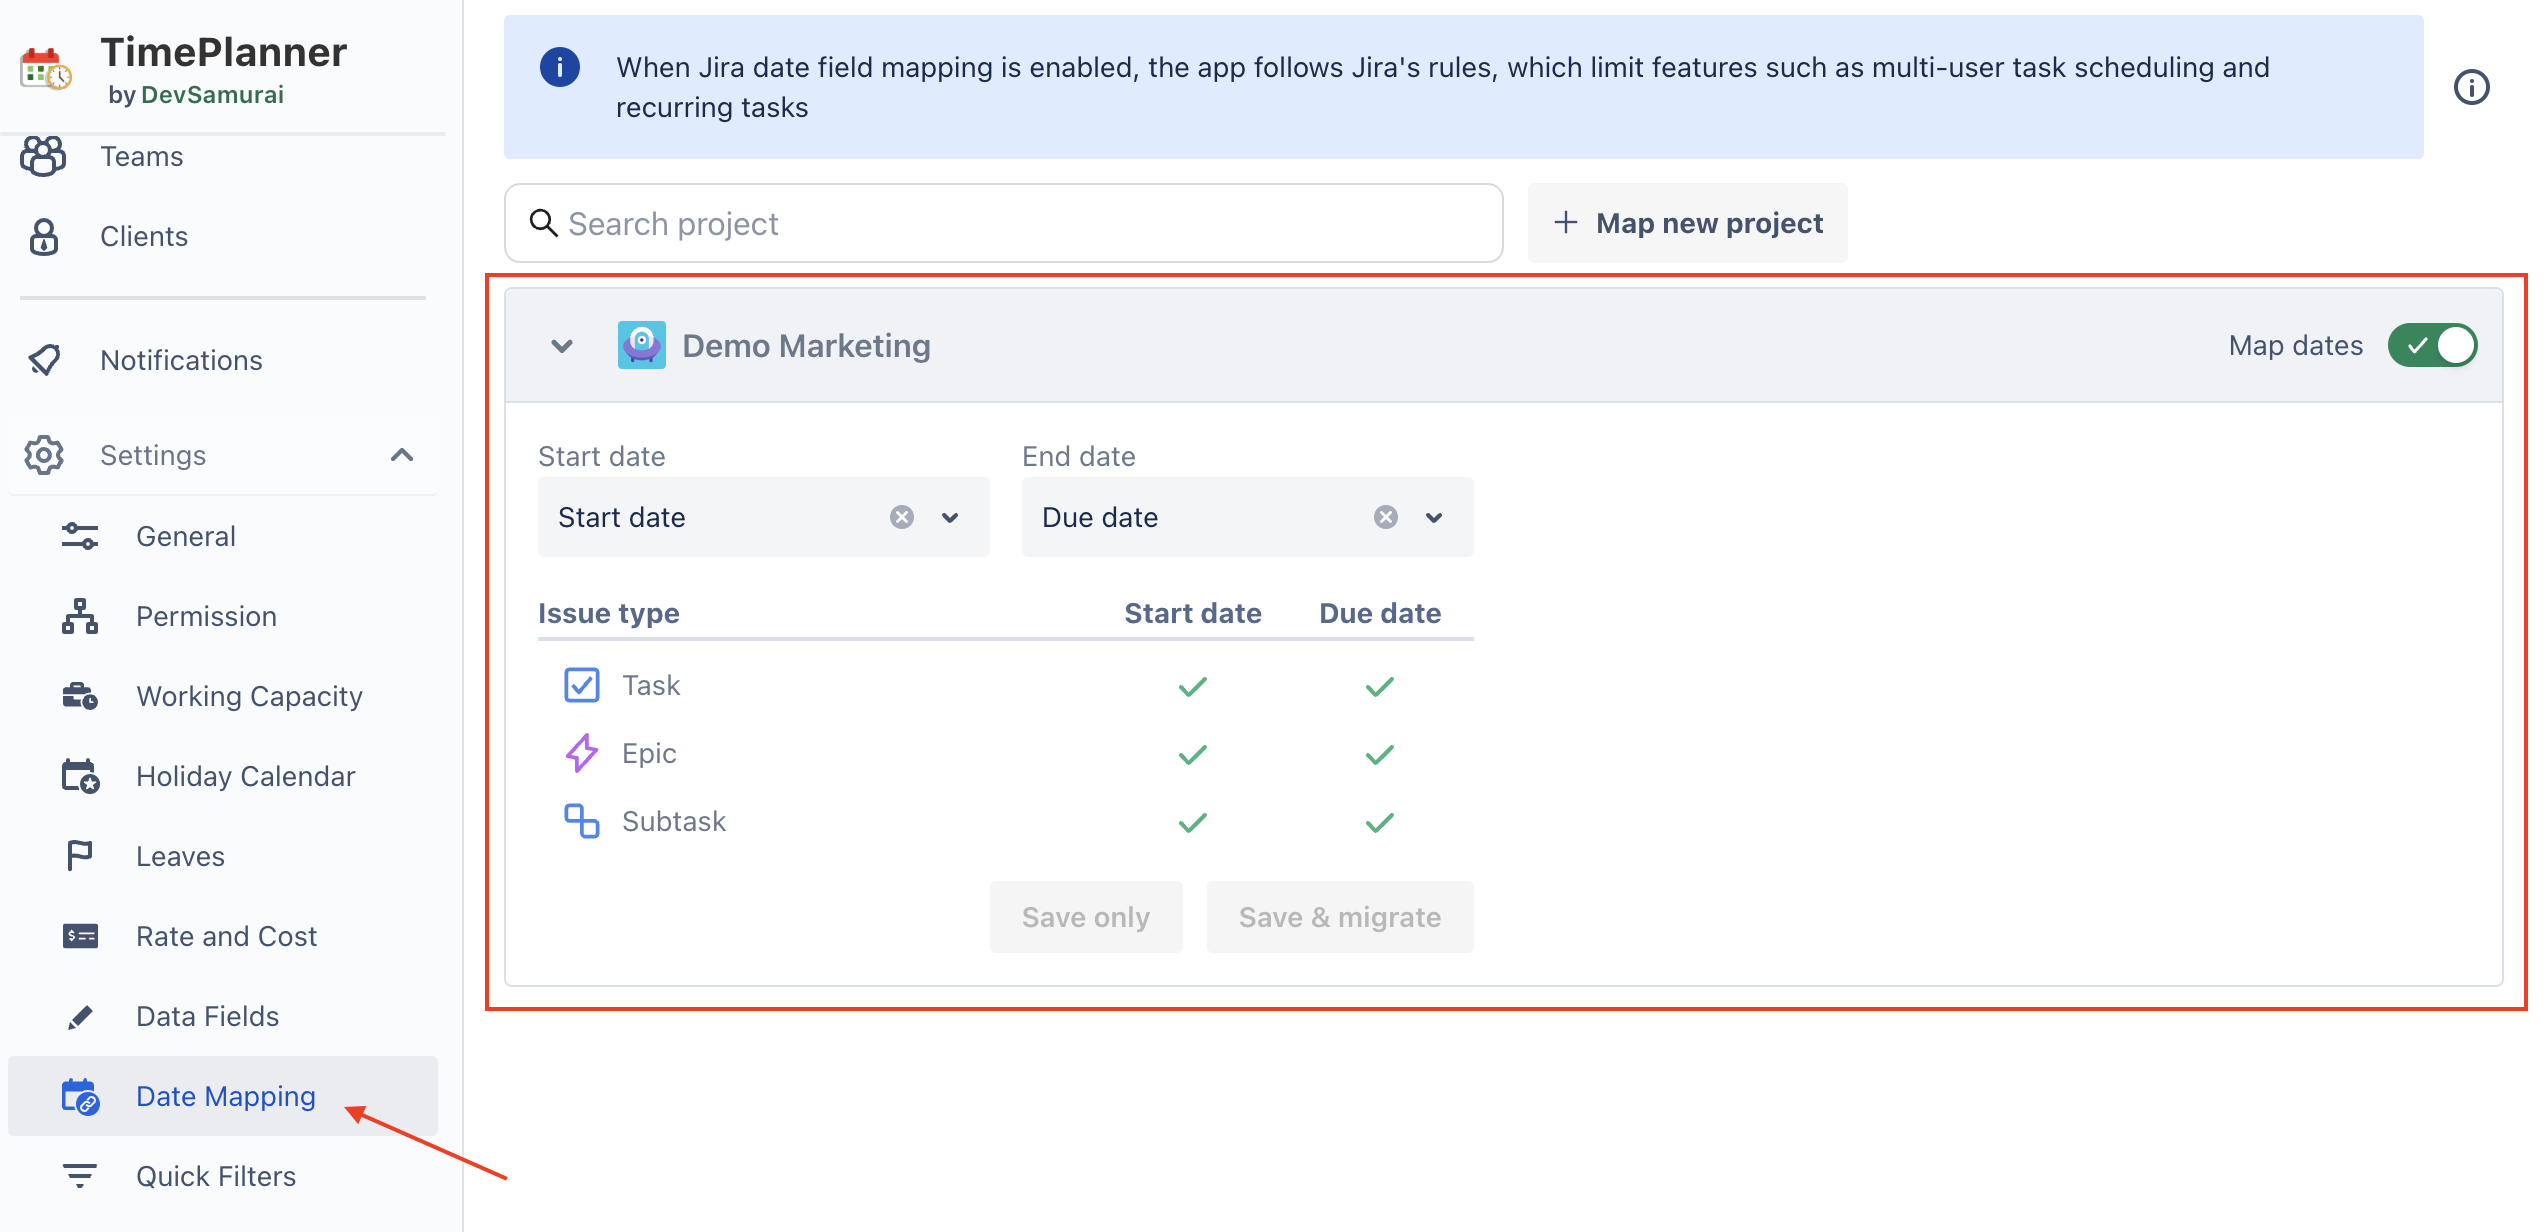Image resolution: width=2544 pixels, height=1232 pixels.
Task: Select the Data Fields settings item
Action: click(223, 1016)
